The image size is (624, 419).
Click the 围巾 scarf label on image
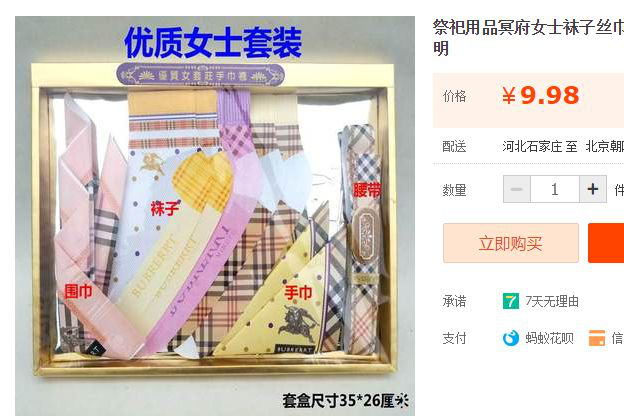point(78,291)
